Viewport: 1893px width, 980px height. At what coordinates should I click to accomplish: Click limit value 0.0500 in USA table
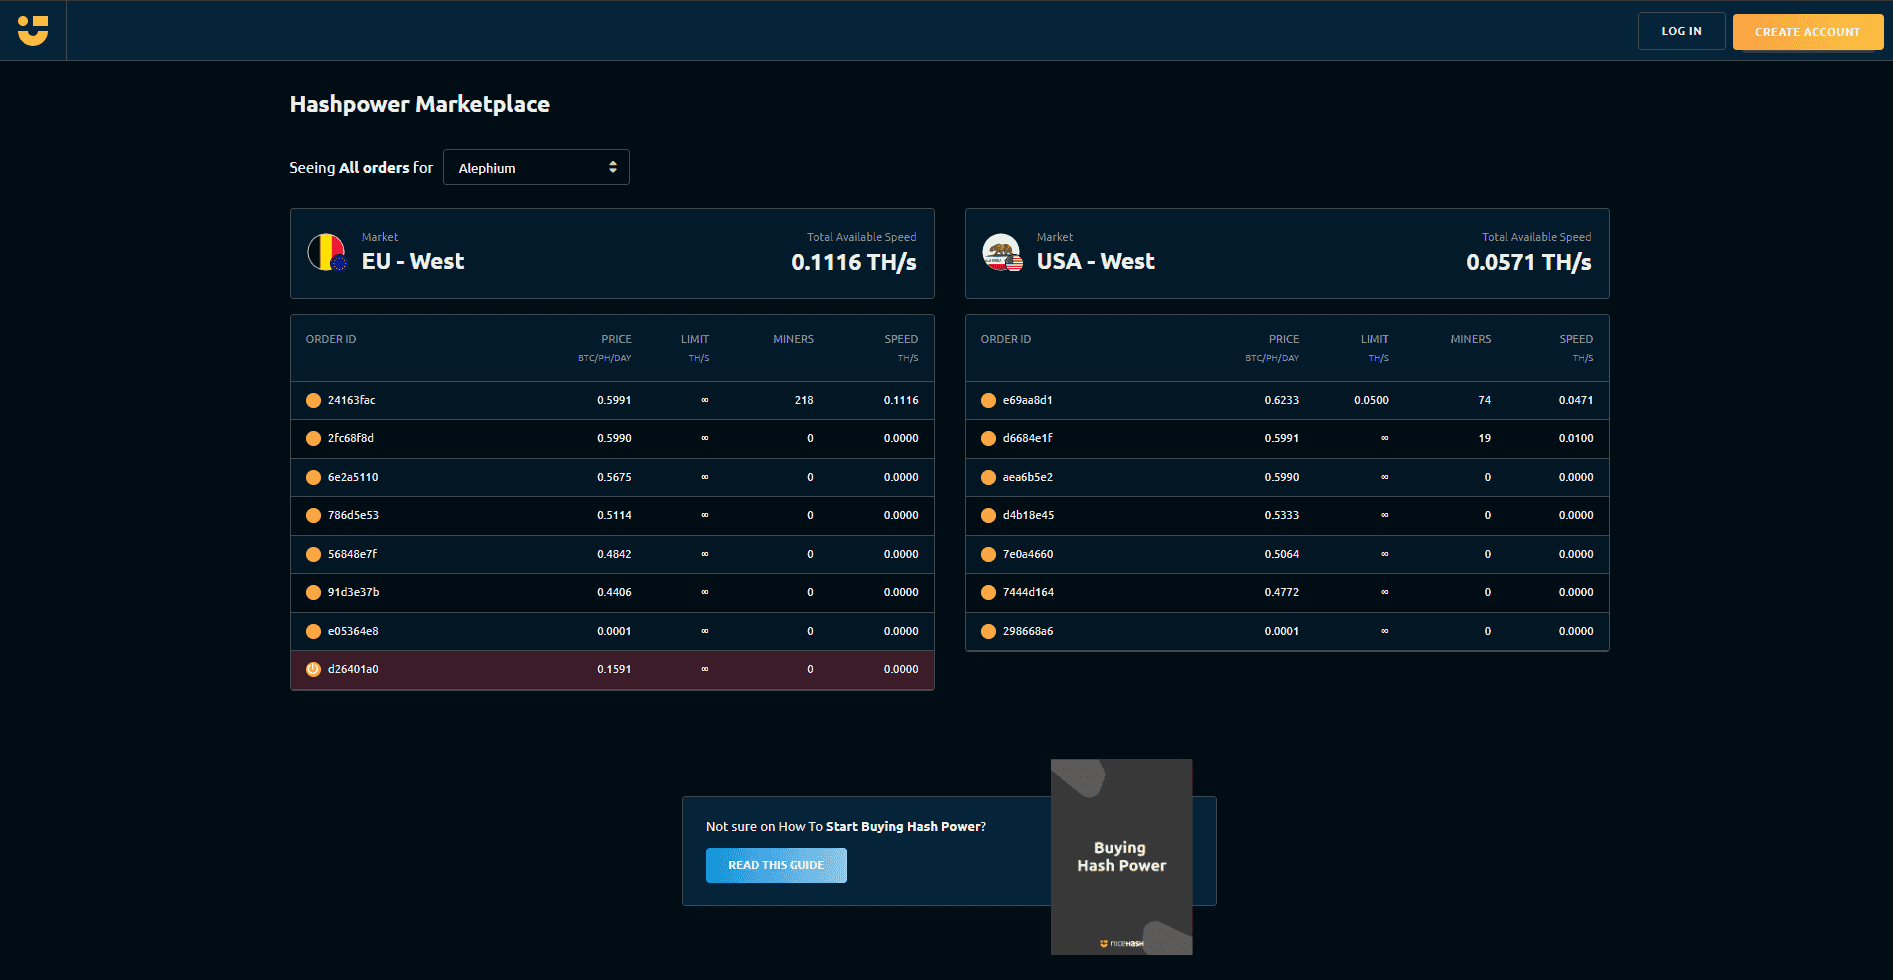click(1371, 400)
